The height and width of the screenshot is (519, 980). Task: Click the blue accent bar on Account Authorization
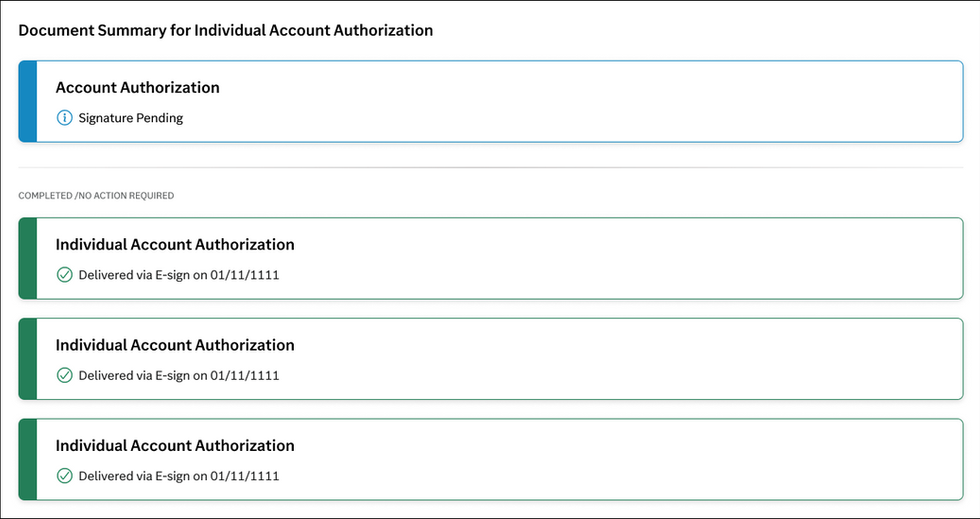pyautogui.click(x=27, y=101)
